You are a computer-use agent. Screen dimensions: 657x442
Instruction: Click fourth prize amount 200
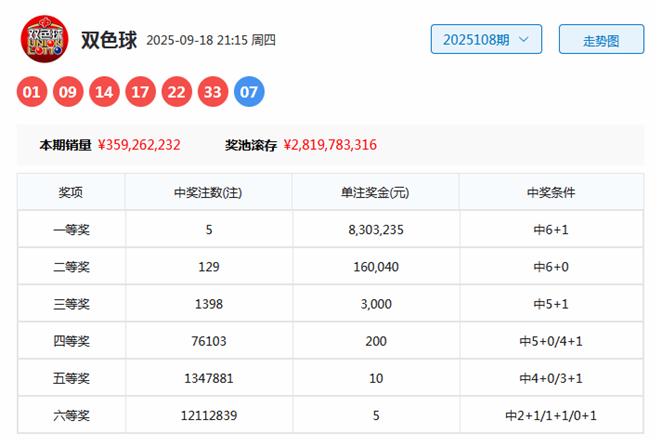[x=376, y=341]
